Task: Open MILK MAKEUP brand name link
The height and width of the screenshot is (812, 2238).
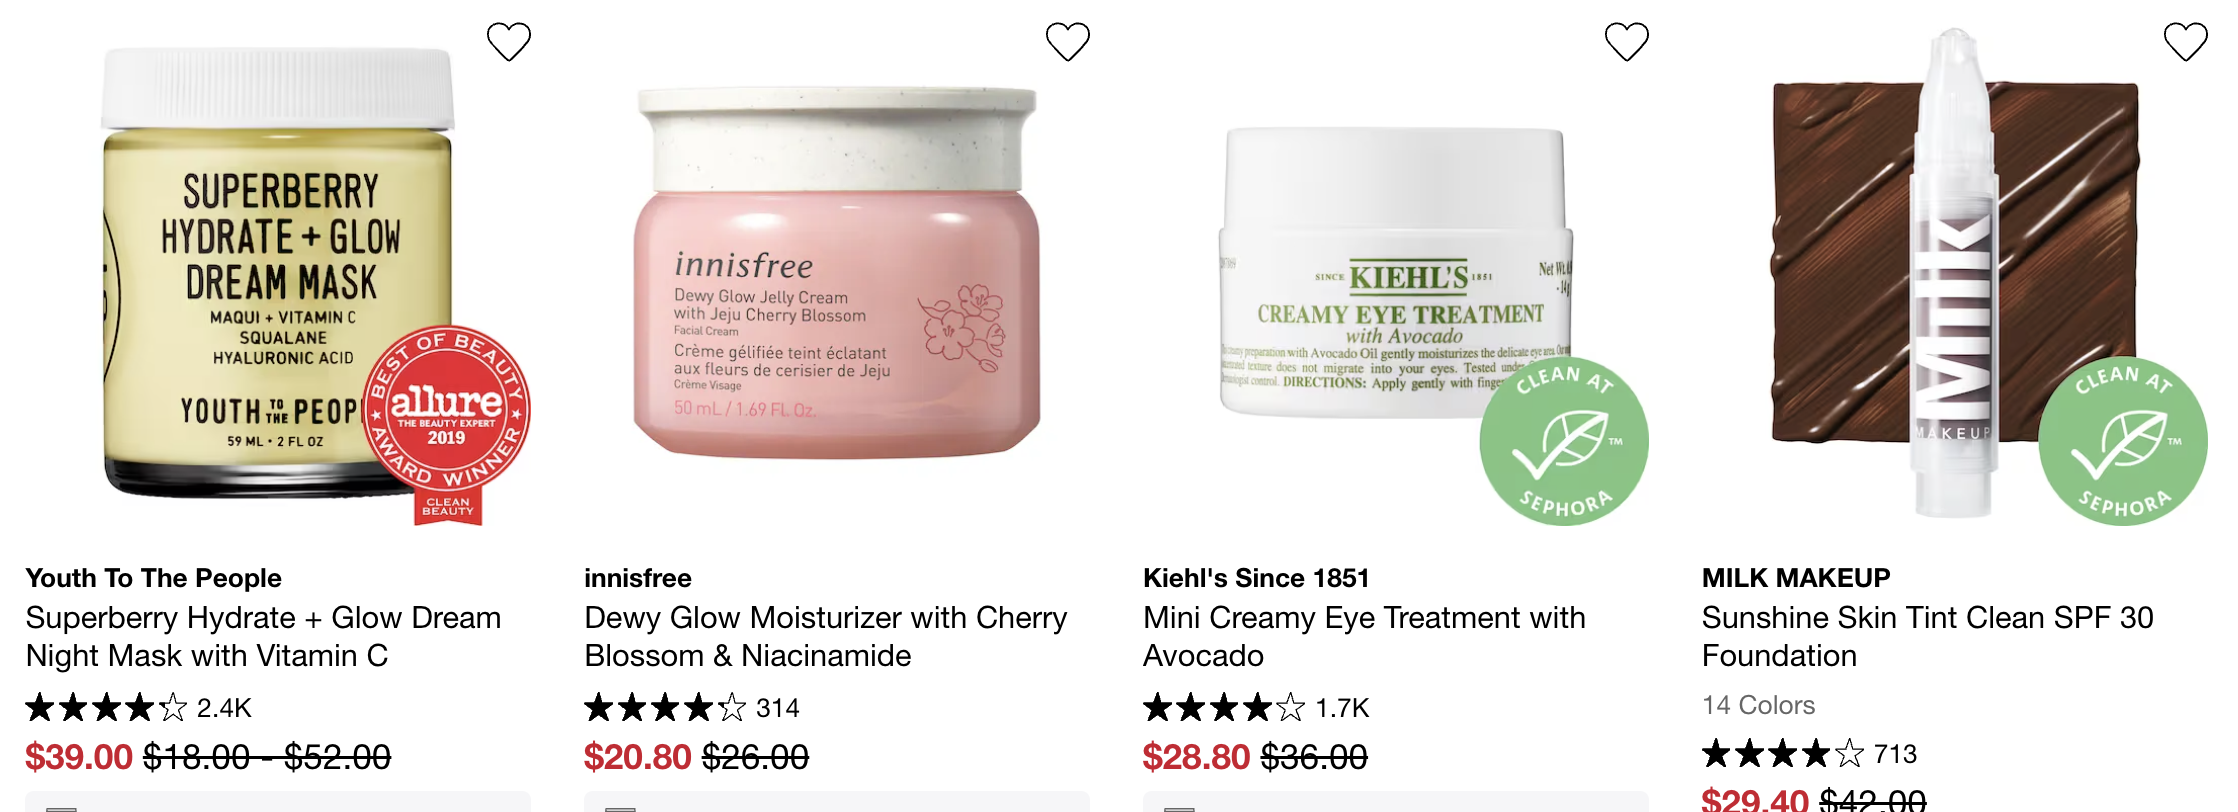Action: [x=1796, y=578]
